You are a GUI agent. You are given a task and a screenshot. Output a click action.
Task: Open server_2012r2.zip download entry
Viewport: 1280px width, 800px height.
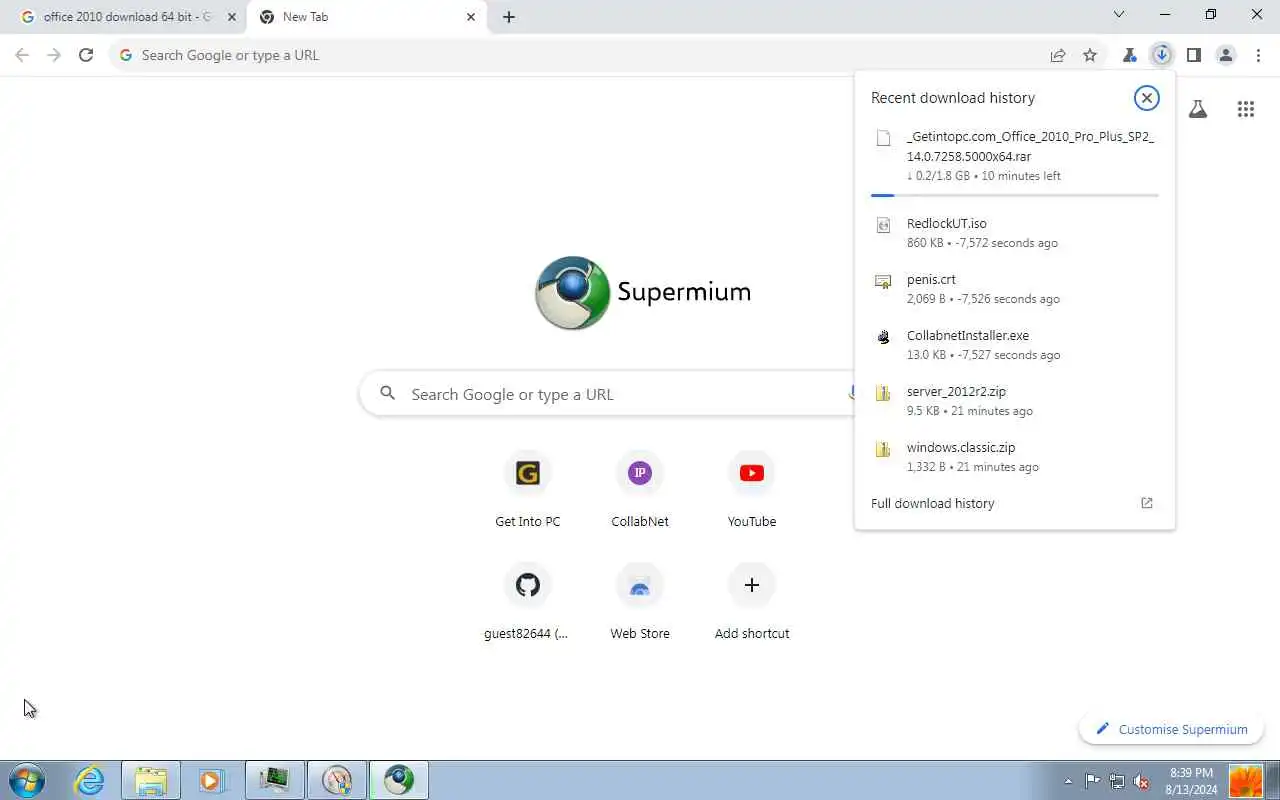1015,400
